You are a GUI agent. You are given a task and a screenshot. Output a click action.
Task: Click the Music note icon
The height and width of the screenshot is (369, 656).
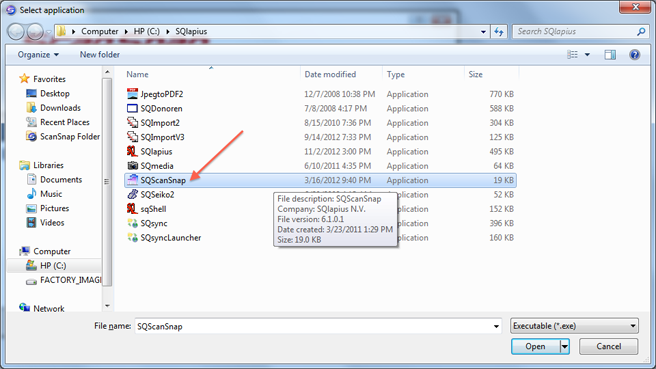pyautogui.click(x=31, y=194)
